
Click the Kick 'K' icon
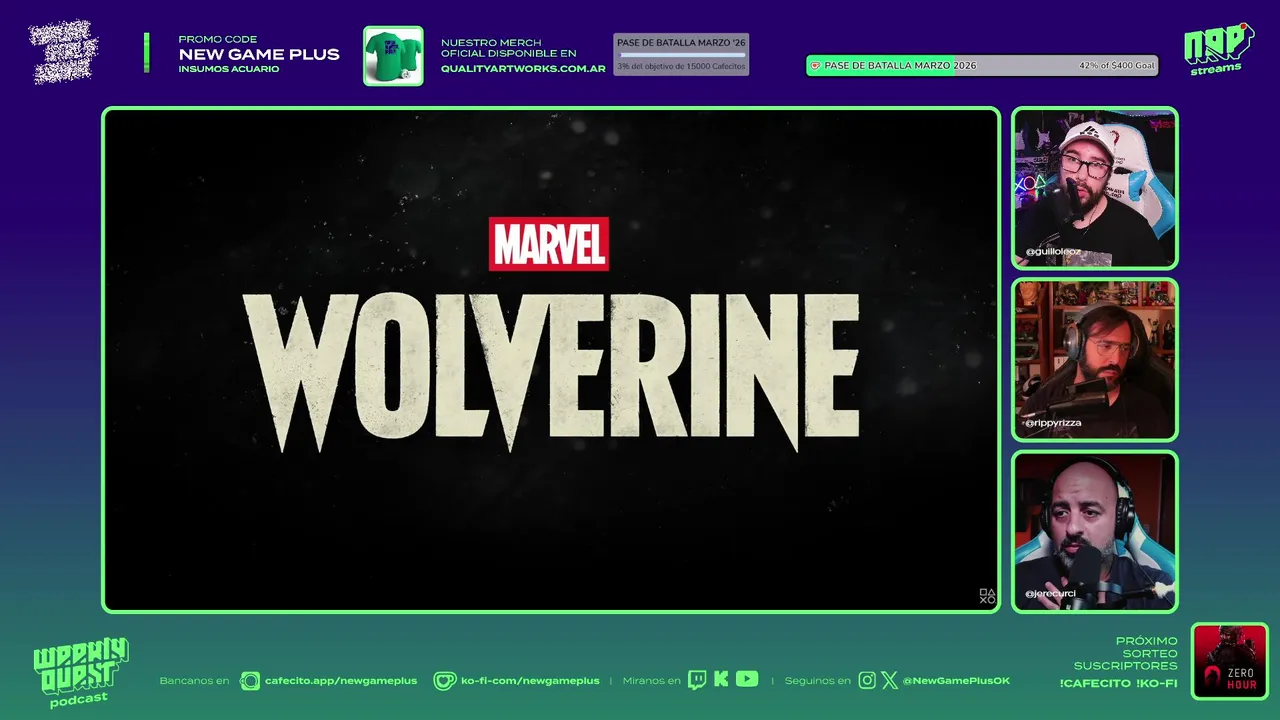point(722,680)
